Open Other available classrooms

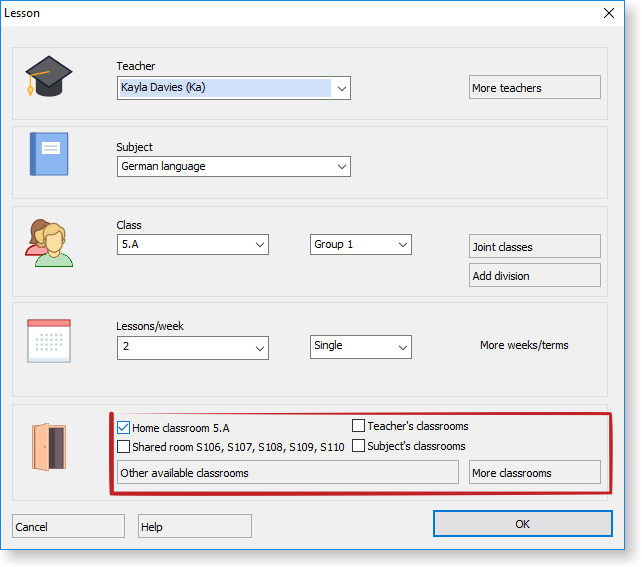point(287,473)
